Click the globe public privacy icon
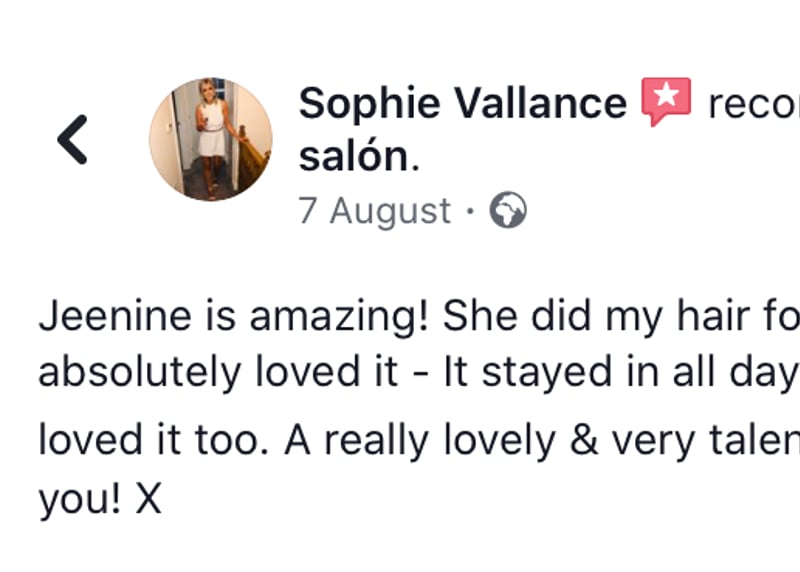 pyautogui.click(x=508, y=211)
